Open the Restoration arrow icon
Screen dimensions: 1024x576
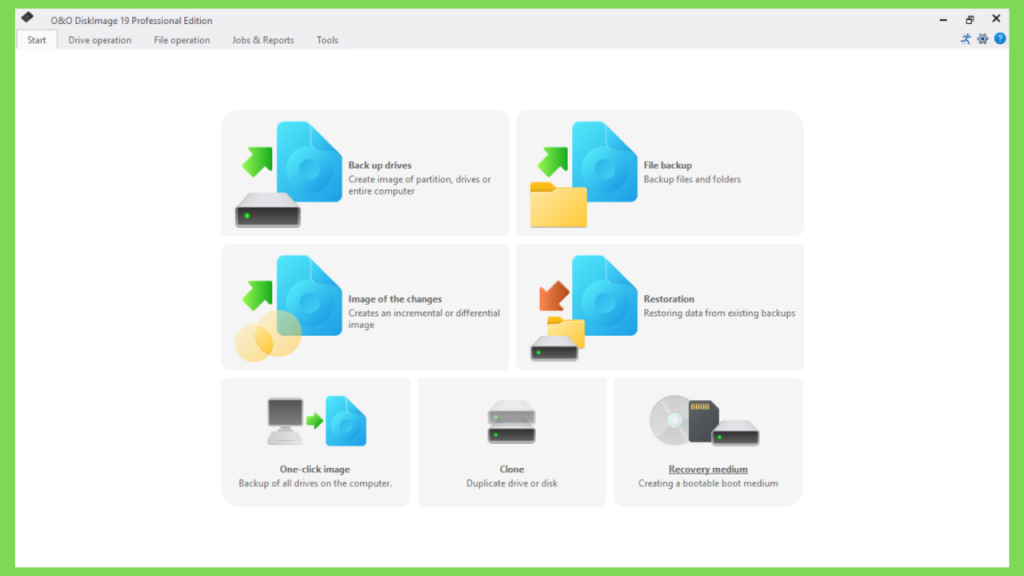point(554,296)
